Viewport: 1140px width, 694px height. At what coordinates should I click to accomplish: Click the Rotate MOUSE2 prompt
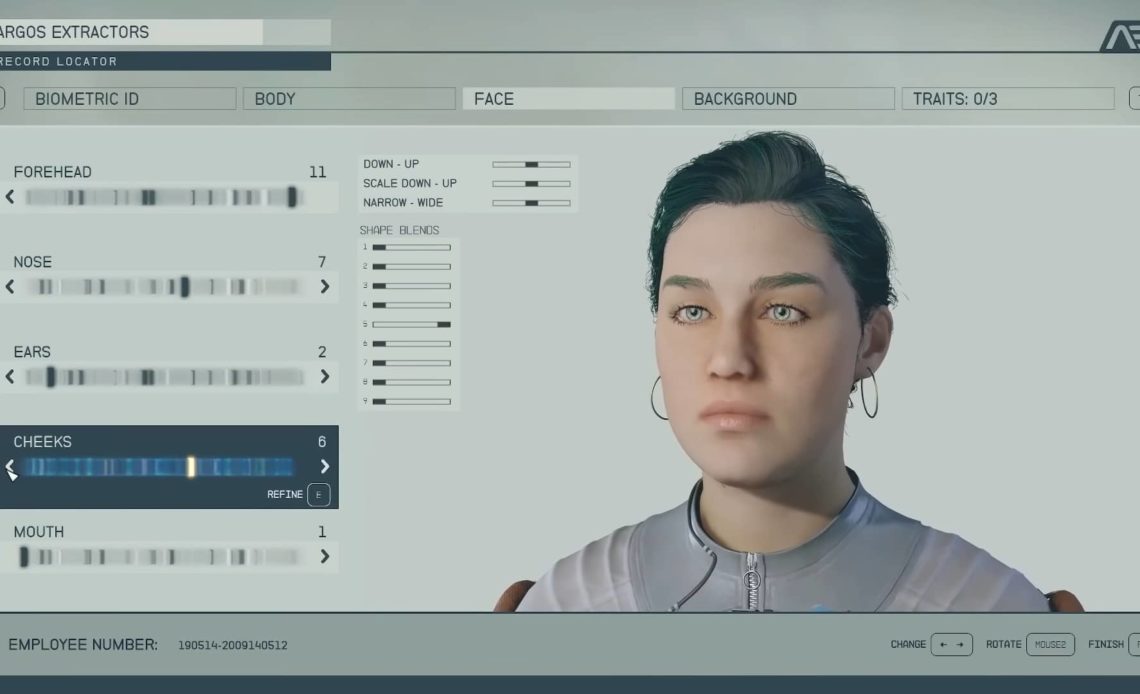(x=1049, y=645)
